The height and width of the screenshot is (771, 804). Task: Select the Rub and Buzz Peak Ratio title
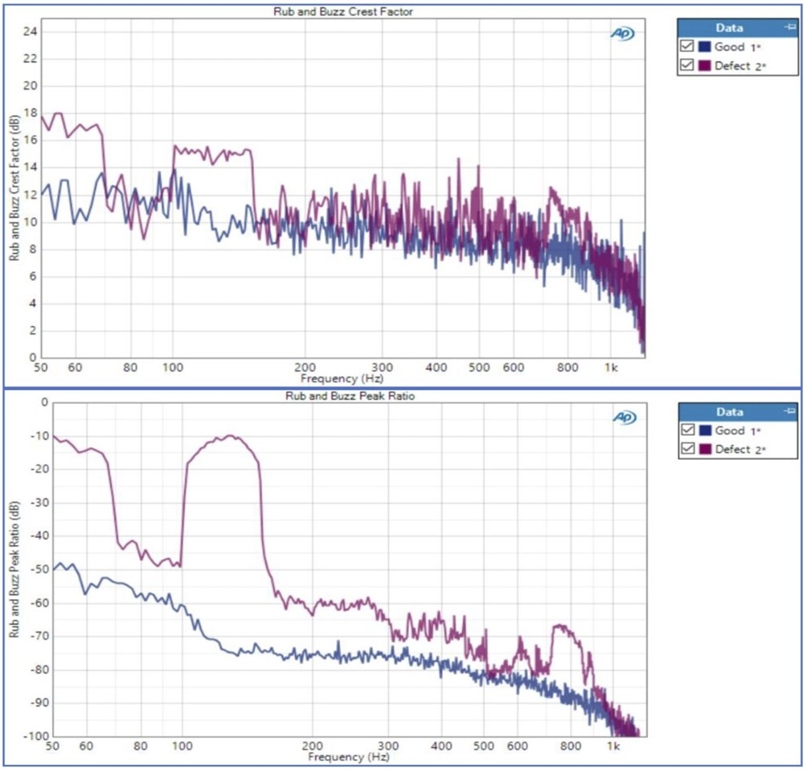coord(350,396)
